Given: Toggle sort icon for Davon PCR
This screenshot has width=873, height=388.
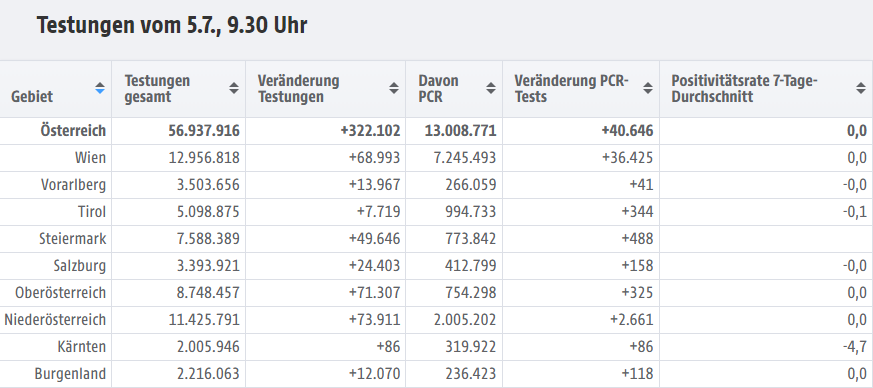Looking at the screenshot, I should coord(491,89).
